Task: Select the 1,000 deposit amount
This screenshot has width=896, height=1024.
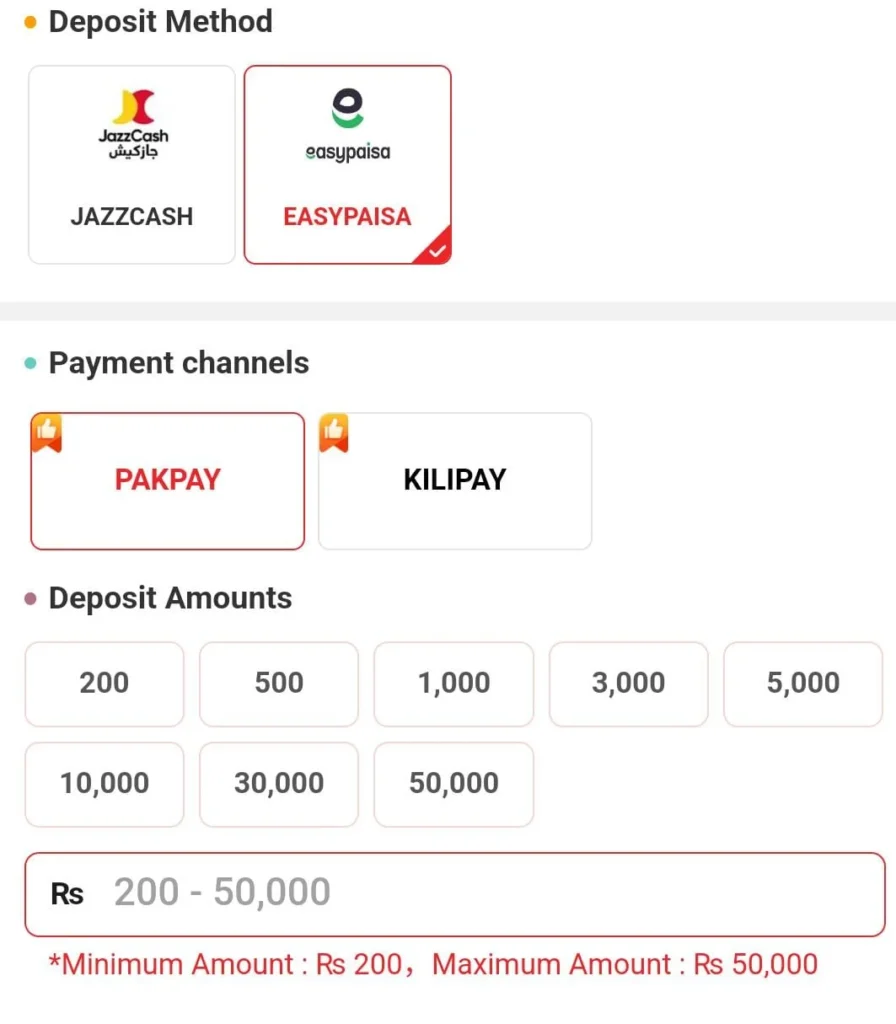Action: click(454, 684)
